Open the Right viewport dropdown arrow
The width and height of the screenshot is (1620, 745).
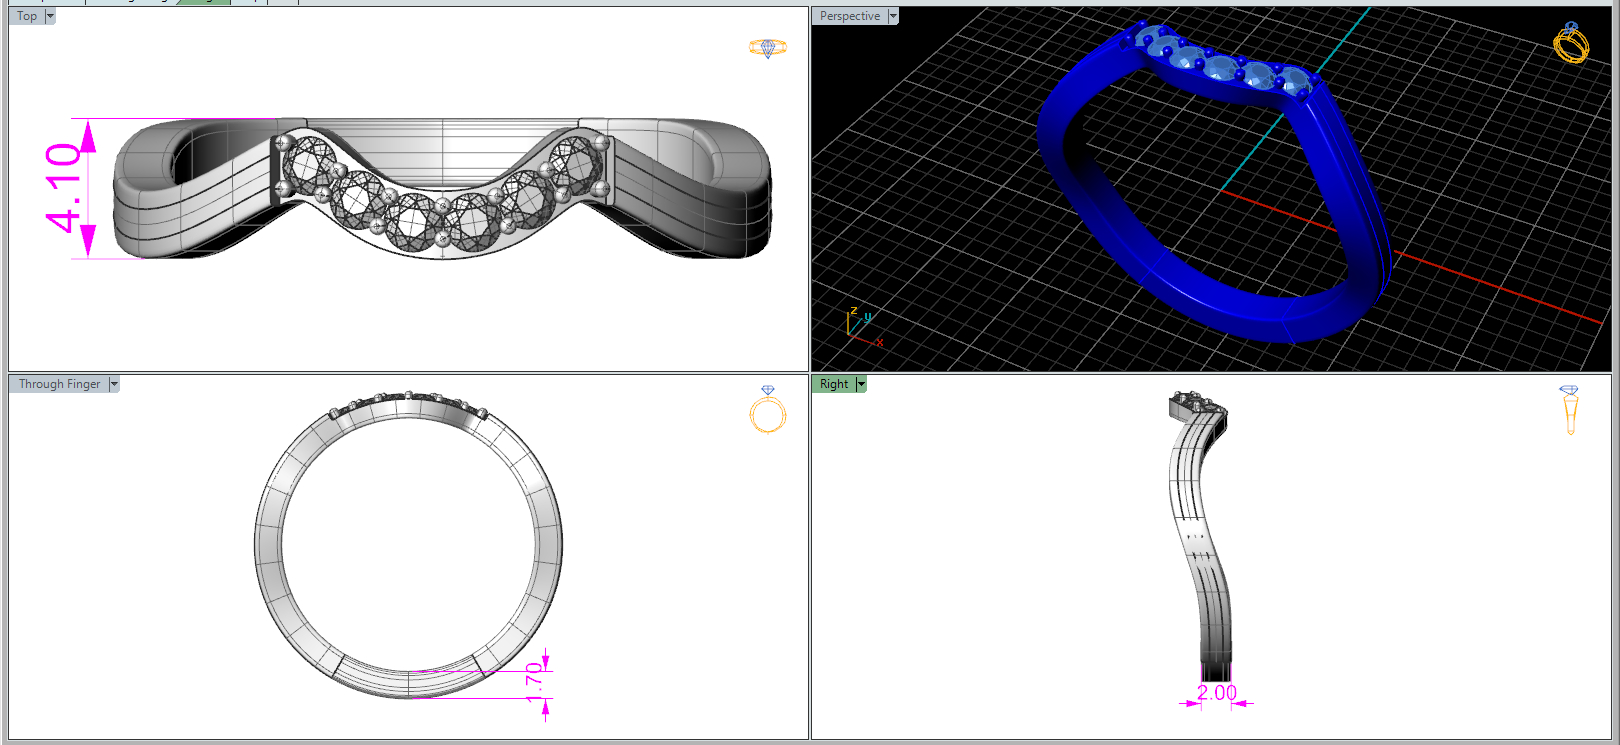(x=860, y=384)
